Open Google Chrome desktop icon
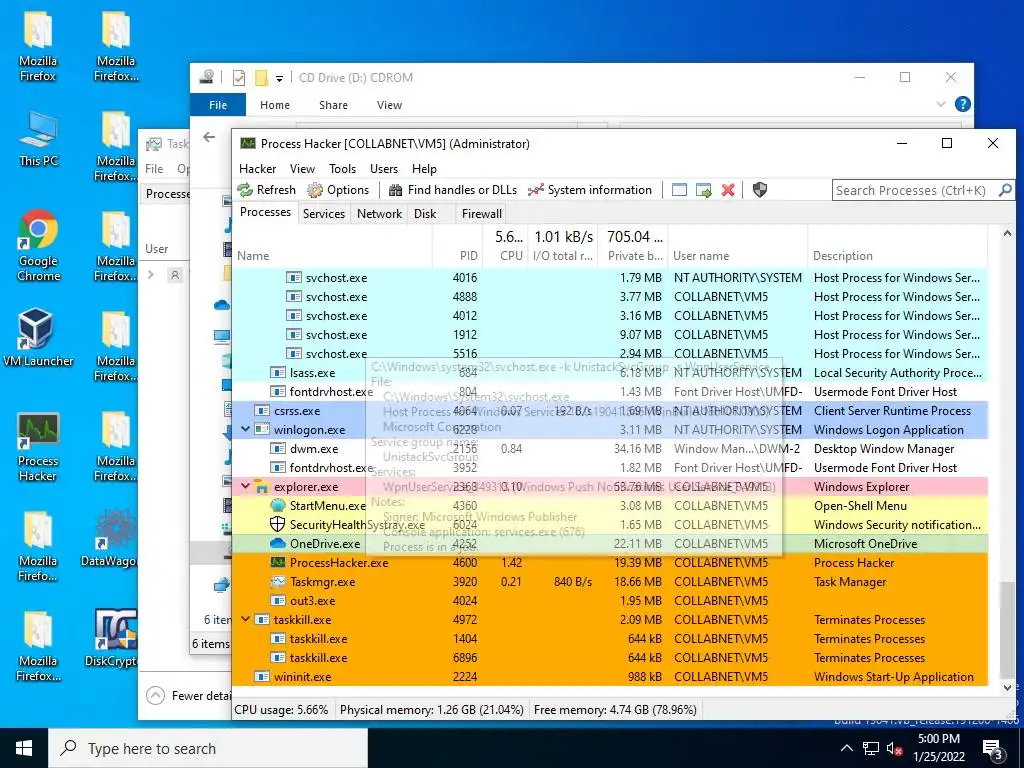The image size is (1024, 768). coord(38,245)
